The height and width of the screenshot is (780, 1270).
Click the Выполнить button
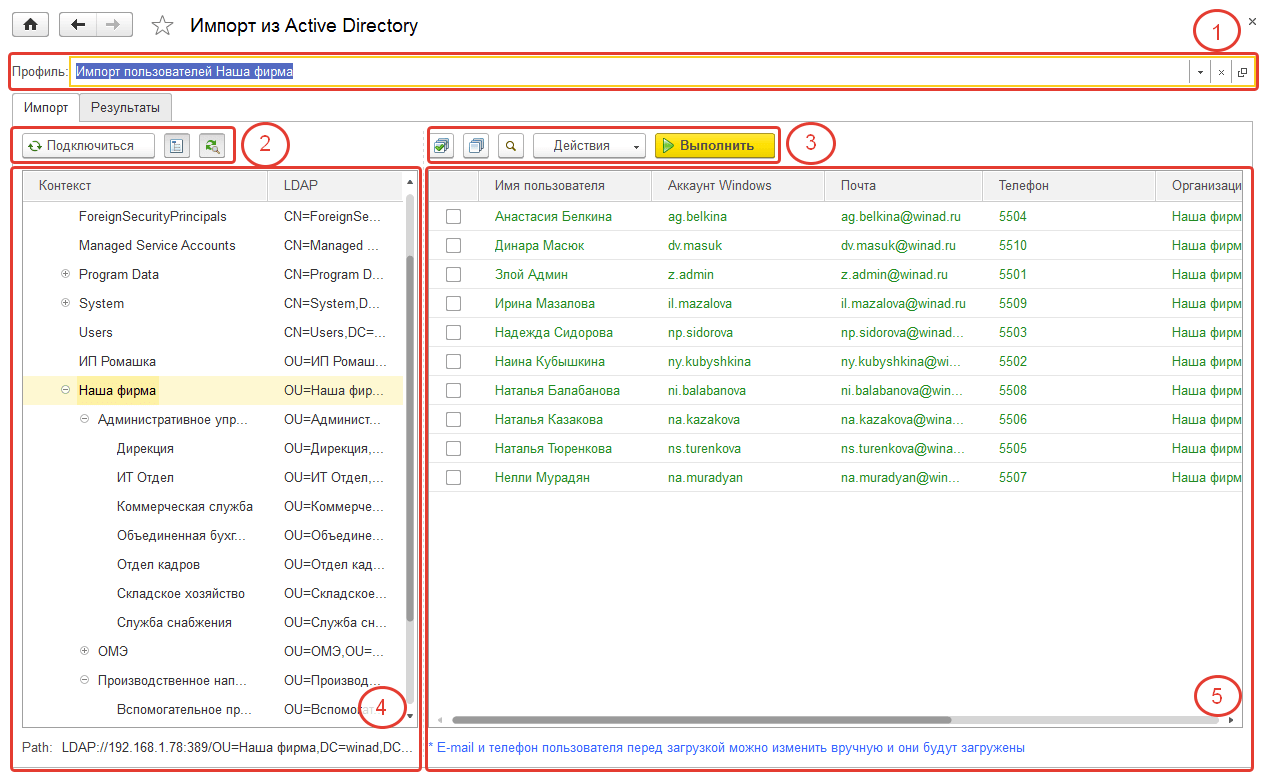tap(715, 145)
